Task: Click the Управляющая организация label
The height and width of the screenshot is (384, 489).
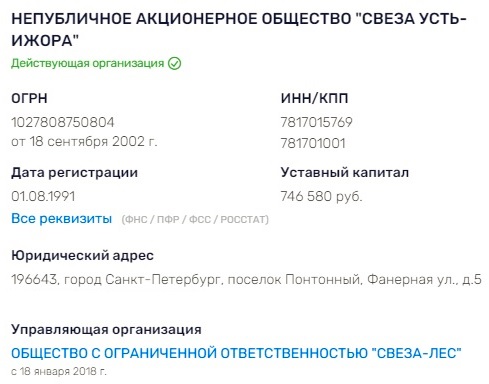Action: 106,330
